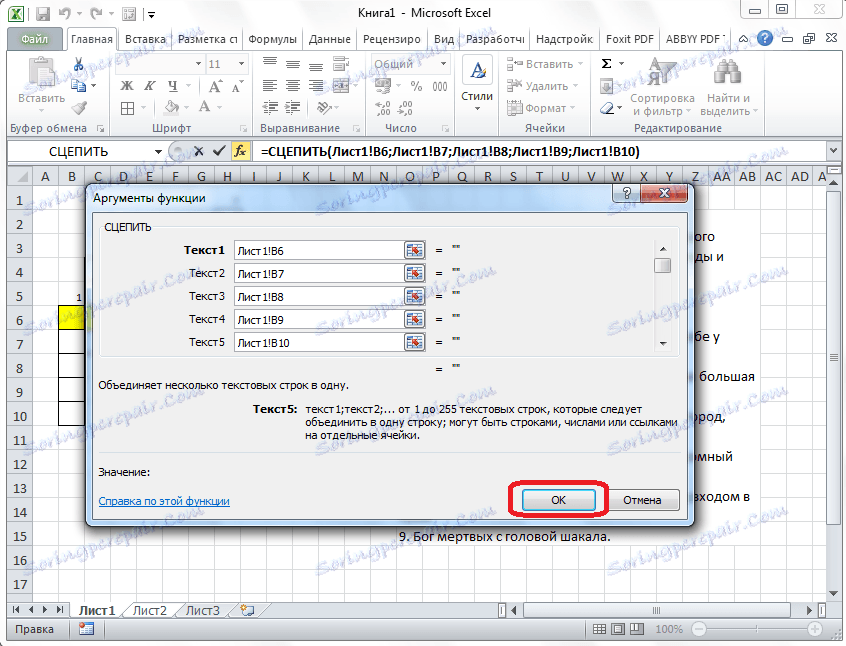
Task: Click the Comma Style 000 icon
Action: (x=440, y=86)
